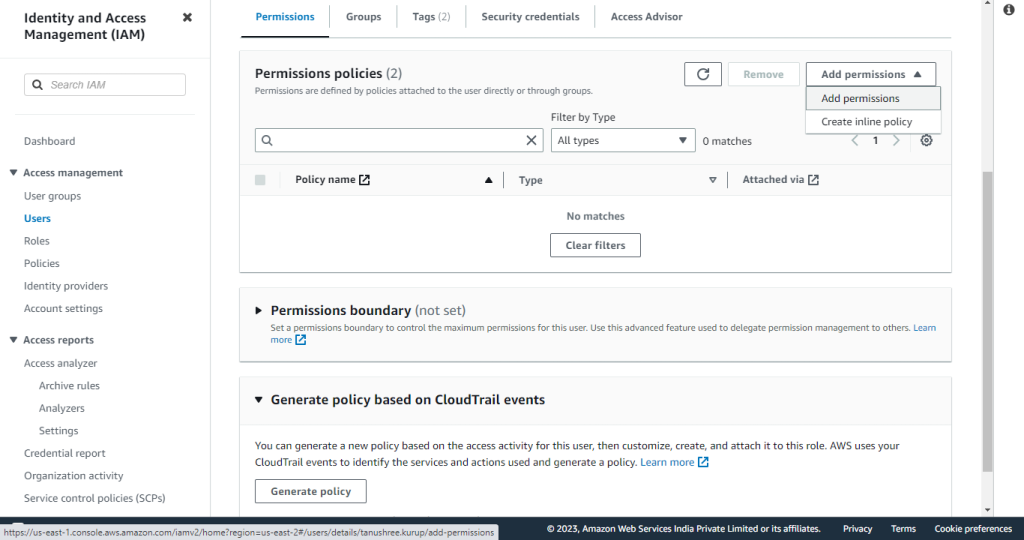
Task: Open Policy name external link icon
Action: click(x=364, y=180)
